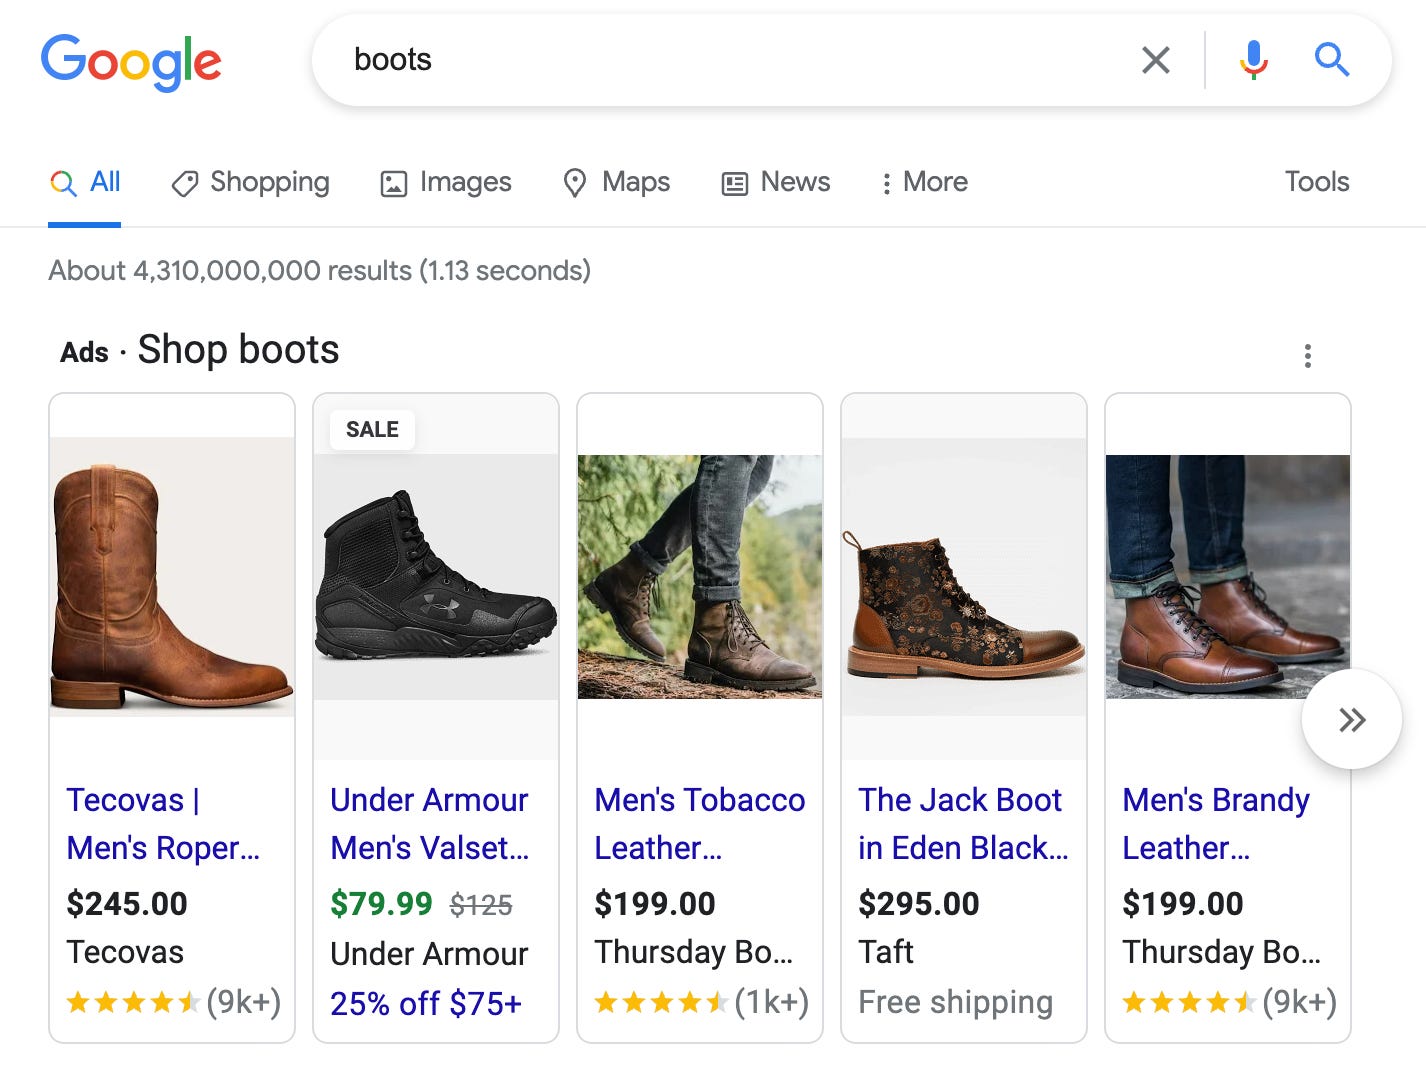Open Tecovas cowboy boot image
Image resolution: width=1426 pixels, height=1078 pixels.
point(172,577)
